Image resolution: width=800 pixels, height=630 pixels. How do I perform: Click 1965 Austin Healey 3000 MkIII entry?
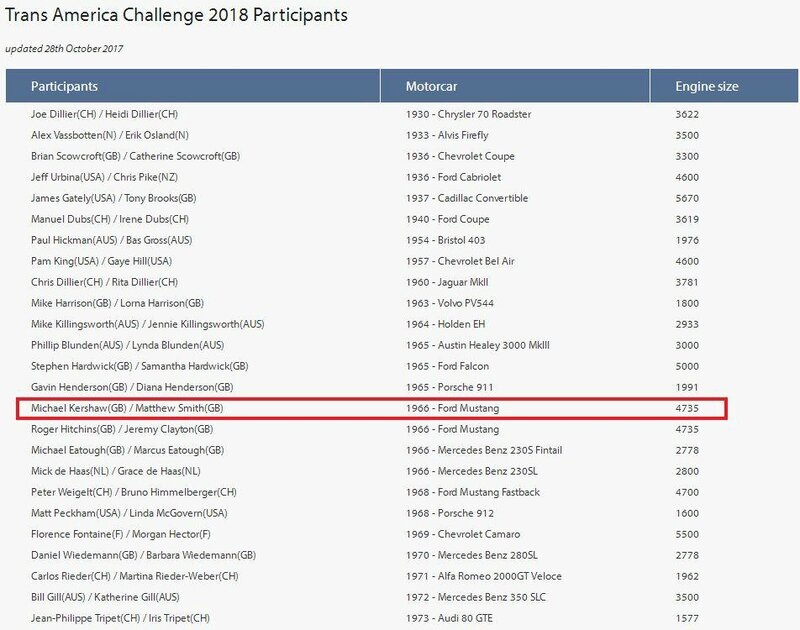pos(478,345)
